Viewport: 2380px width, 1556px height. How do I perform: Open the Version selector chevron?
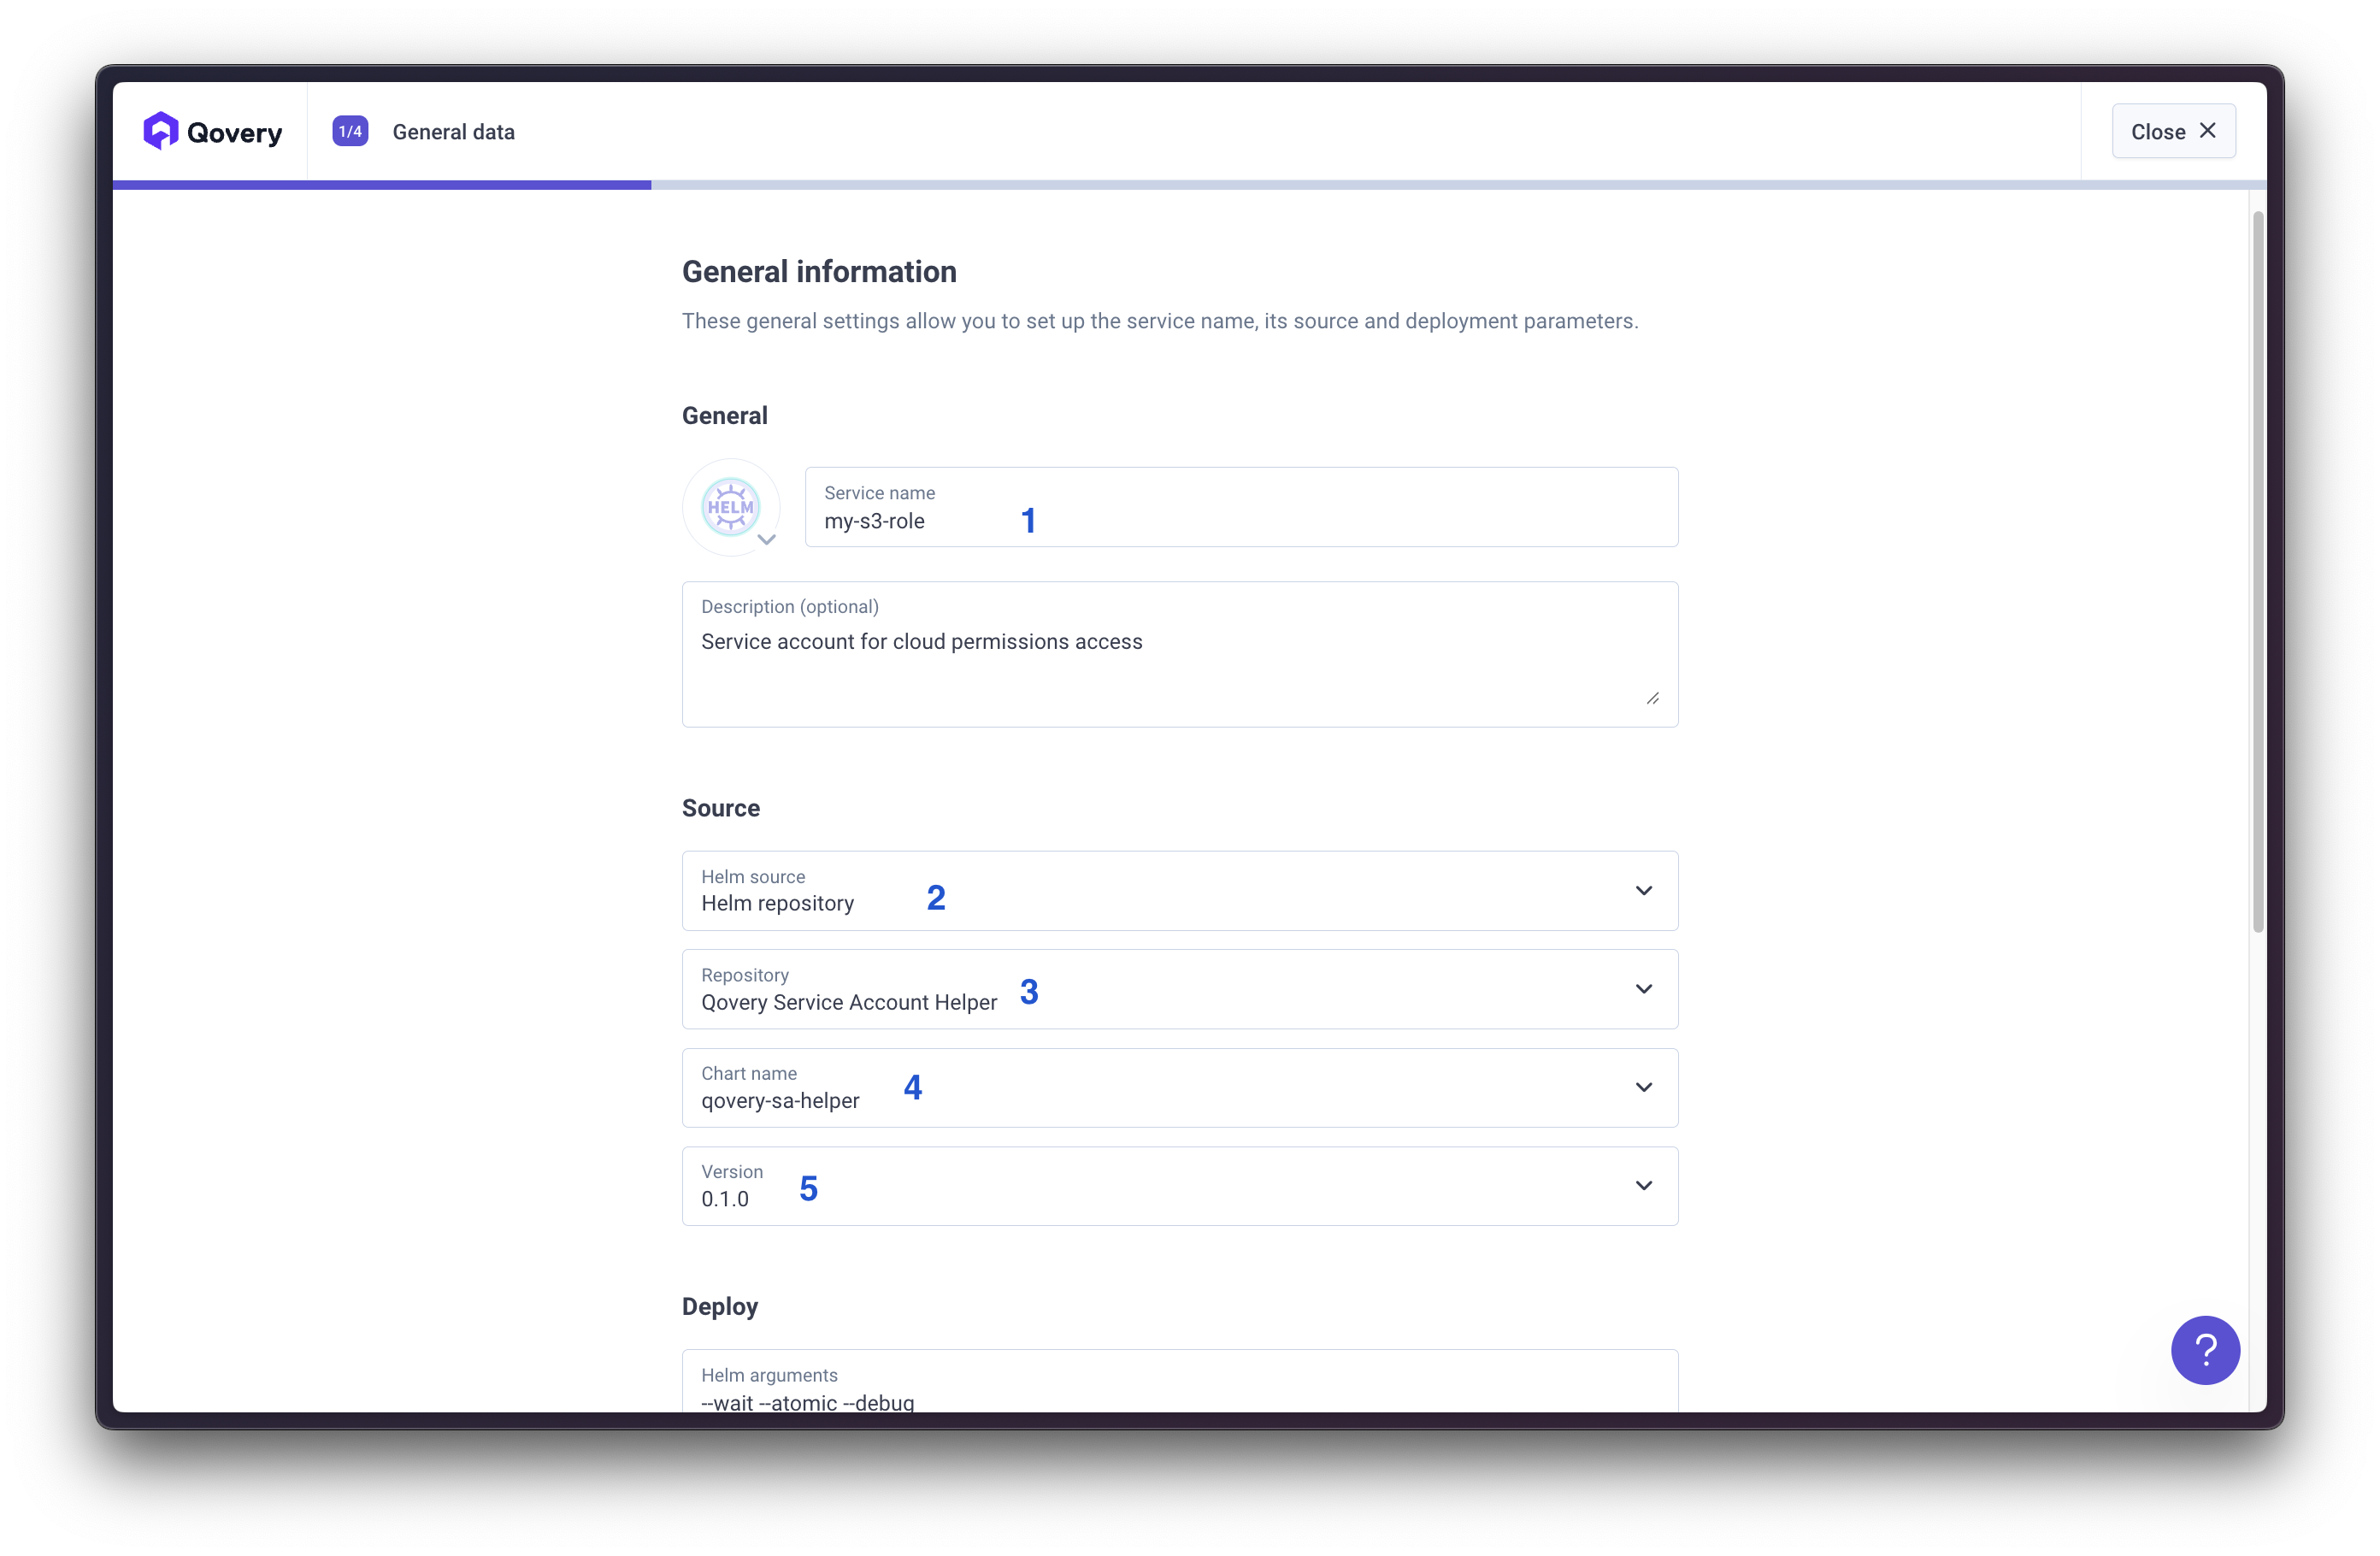coord(1643,1185)
